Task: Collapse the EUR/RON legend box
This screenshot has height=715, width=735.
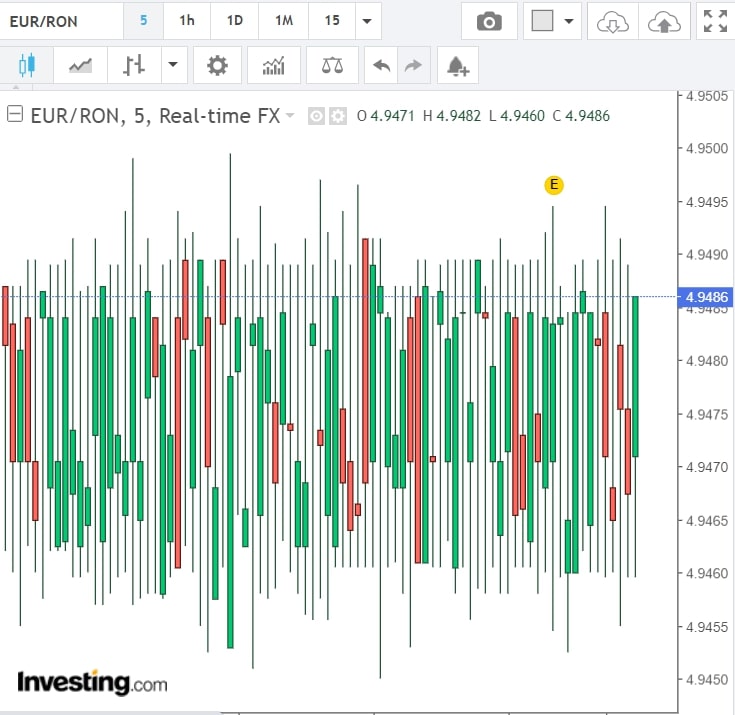Action: tap(15, 115)
